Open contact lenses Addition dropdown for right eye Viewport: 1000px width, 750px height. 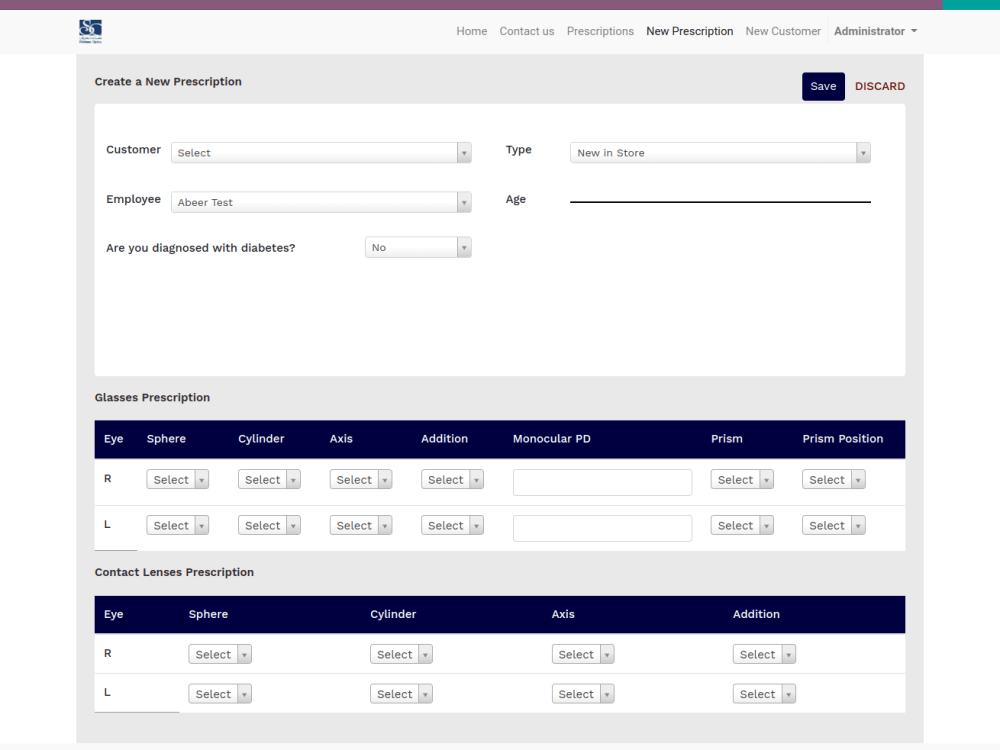[764, 654]
